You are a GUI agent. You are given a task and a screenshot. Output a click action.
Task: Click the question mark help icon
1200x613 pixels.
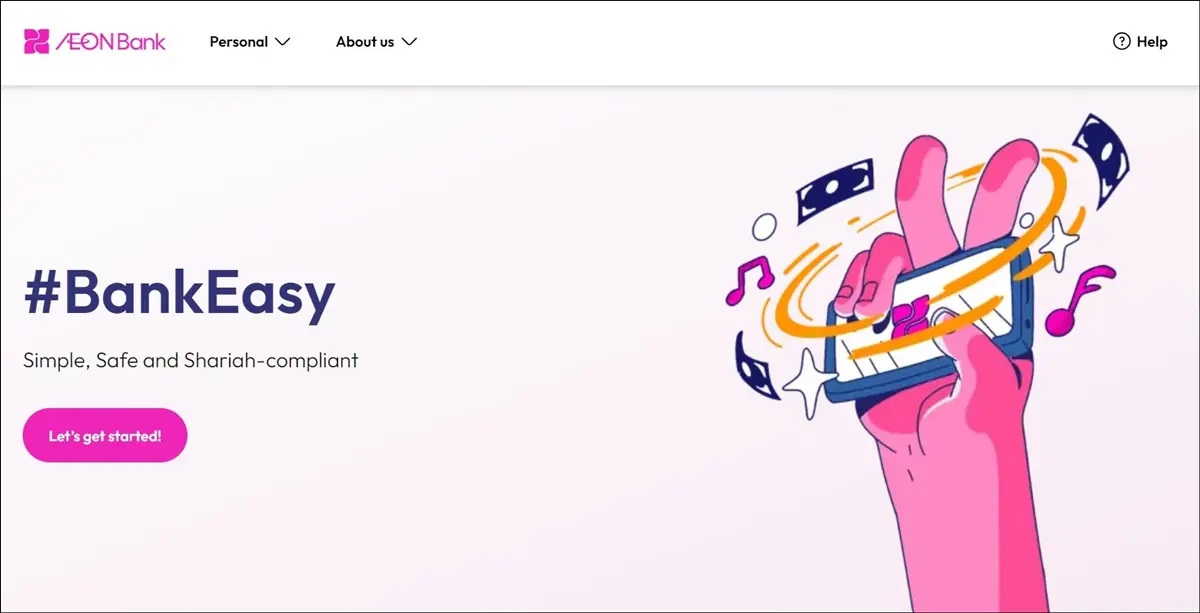click(x=1121, y=42)
